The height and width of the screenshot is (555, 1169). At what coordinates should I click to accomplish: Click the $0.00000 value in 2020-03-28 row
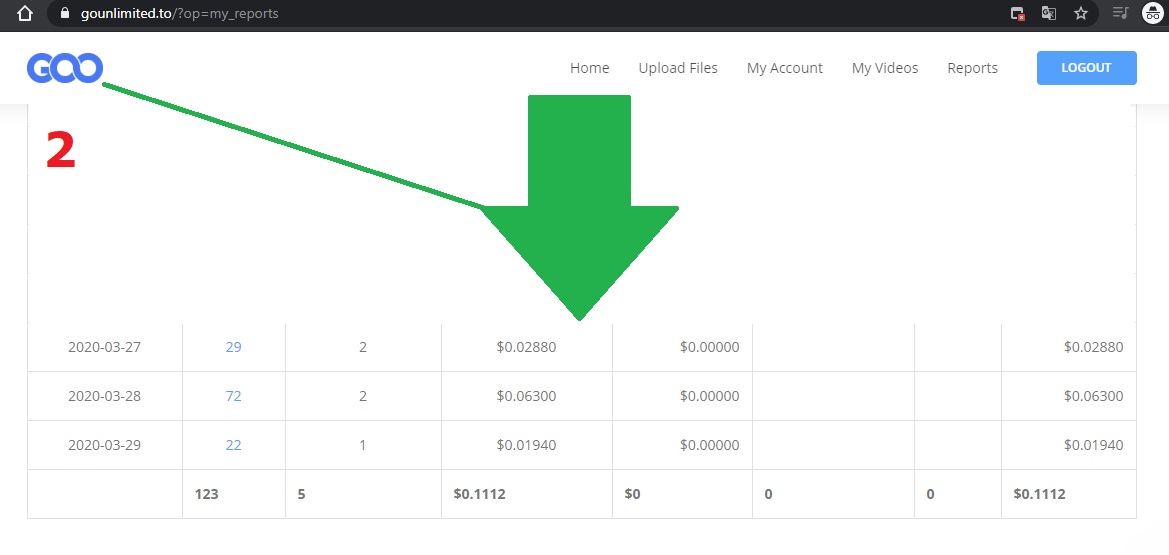coord(709,396)
